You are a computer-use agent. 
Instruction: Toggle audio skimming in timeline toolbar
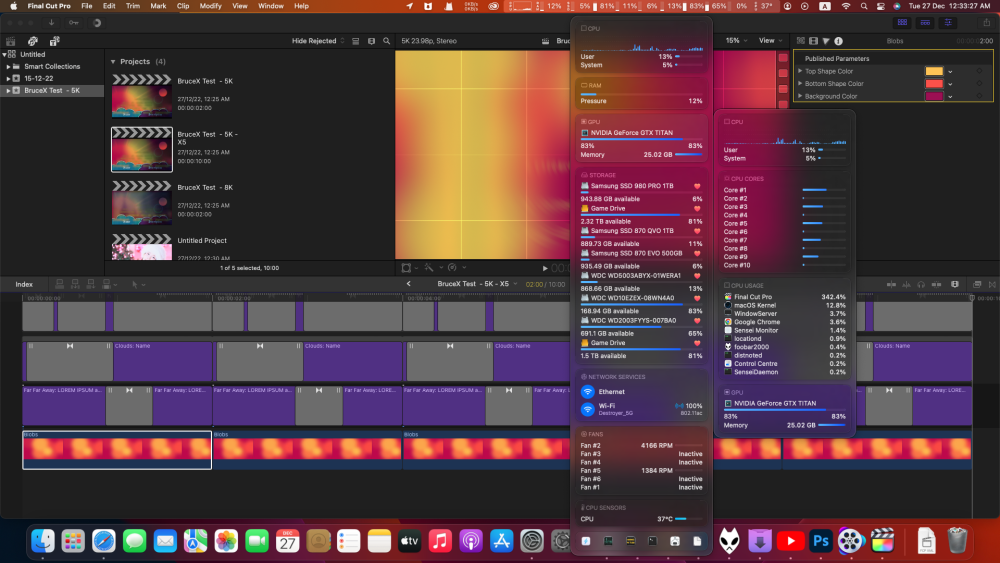click(906, 284)
